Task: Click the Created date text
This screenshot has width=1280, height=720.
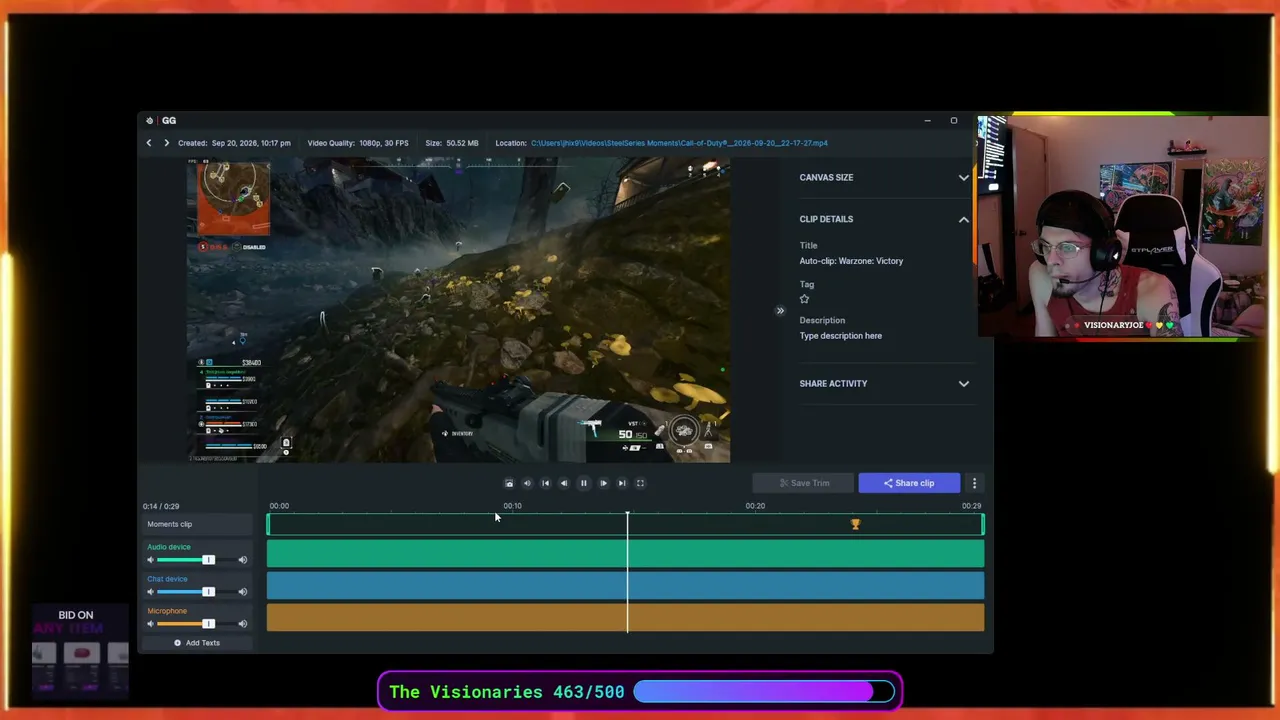Action: 234,143
